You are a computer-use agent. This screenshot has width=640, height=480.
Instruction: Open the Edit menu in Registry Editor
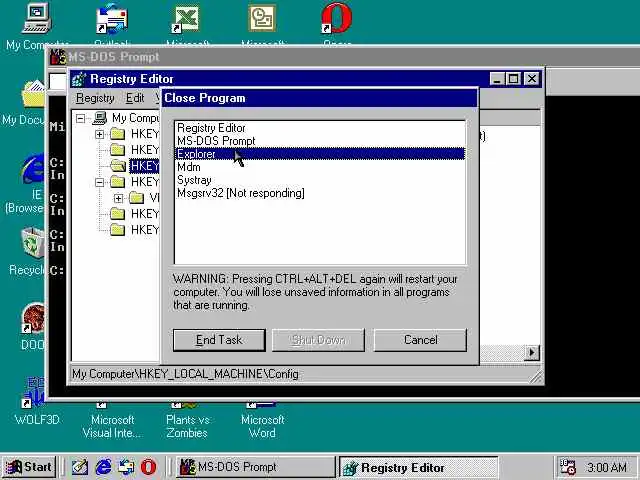[135, 98]
